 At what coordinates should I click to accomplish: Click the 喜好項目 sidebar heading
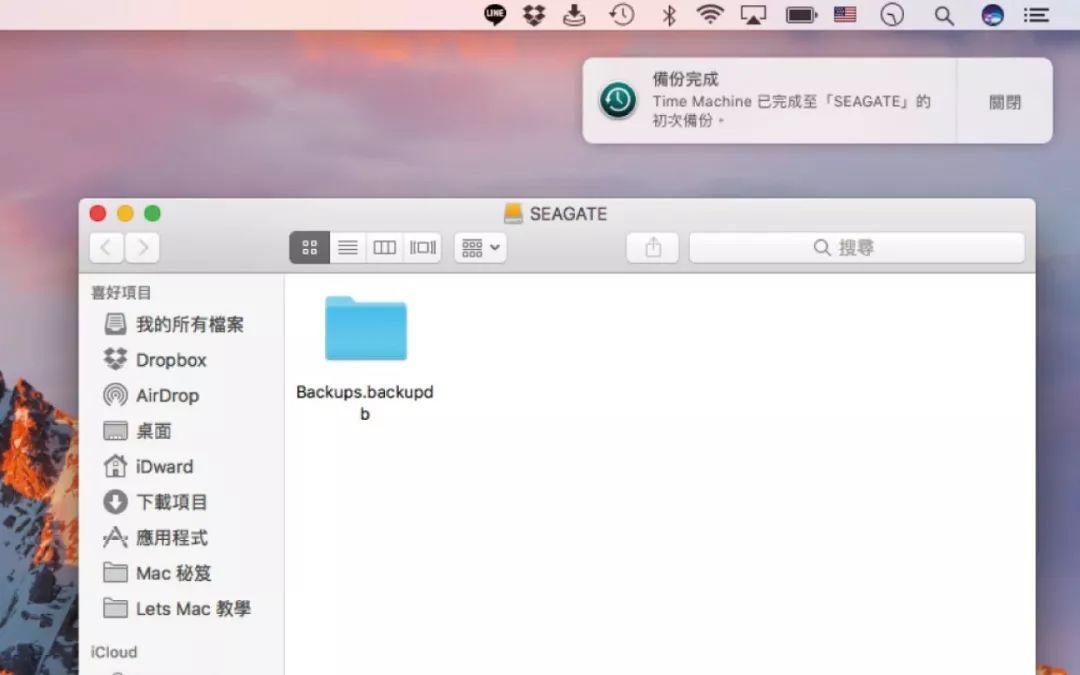click(x=121, y=293)
